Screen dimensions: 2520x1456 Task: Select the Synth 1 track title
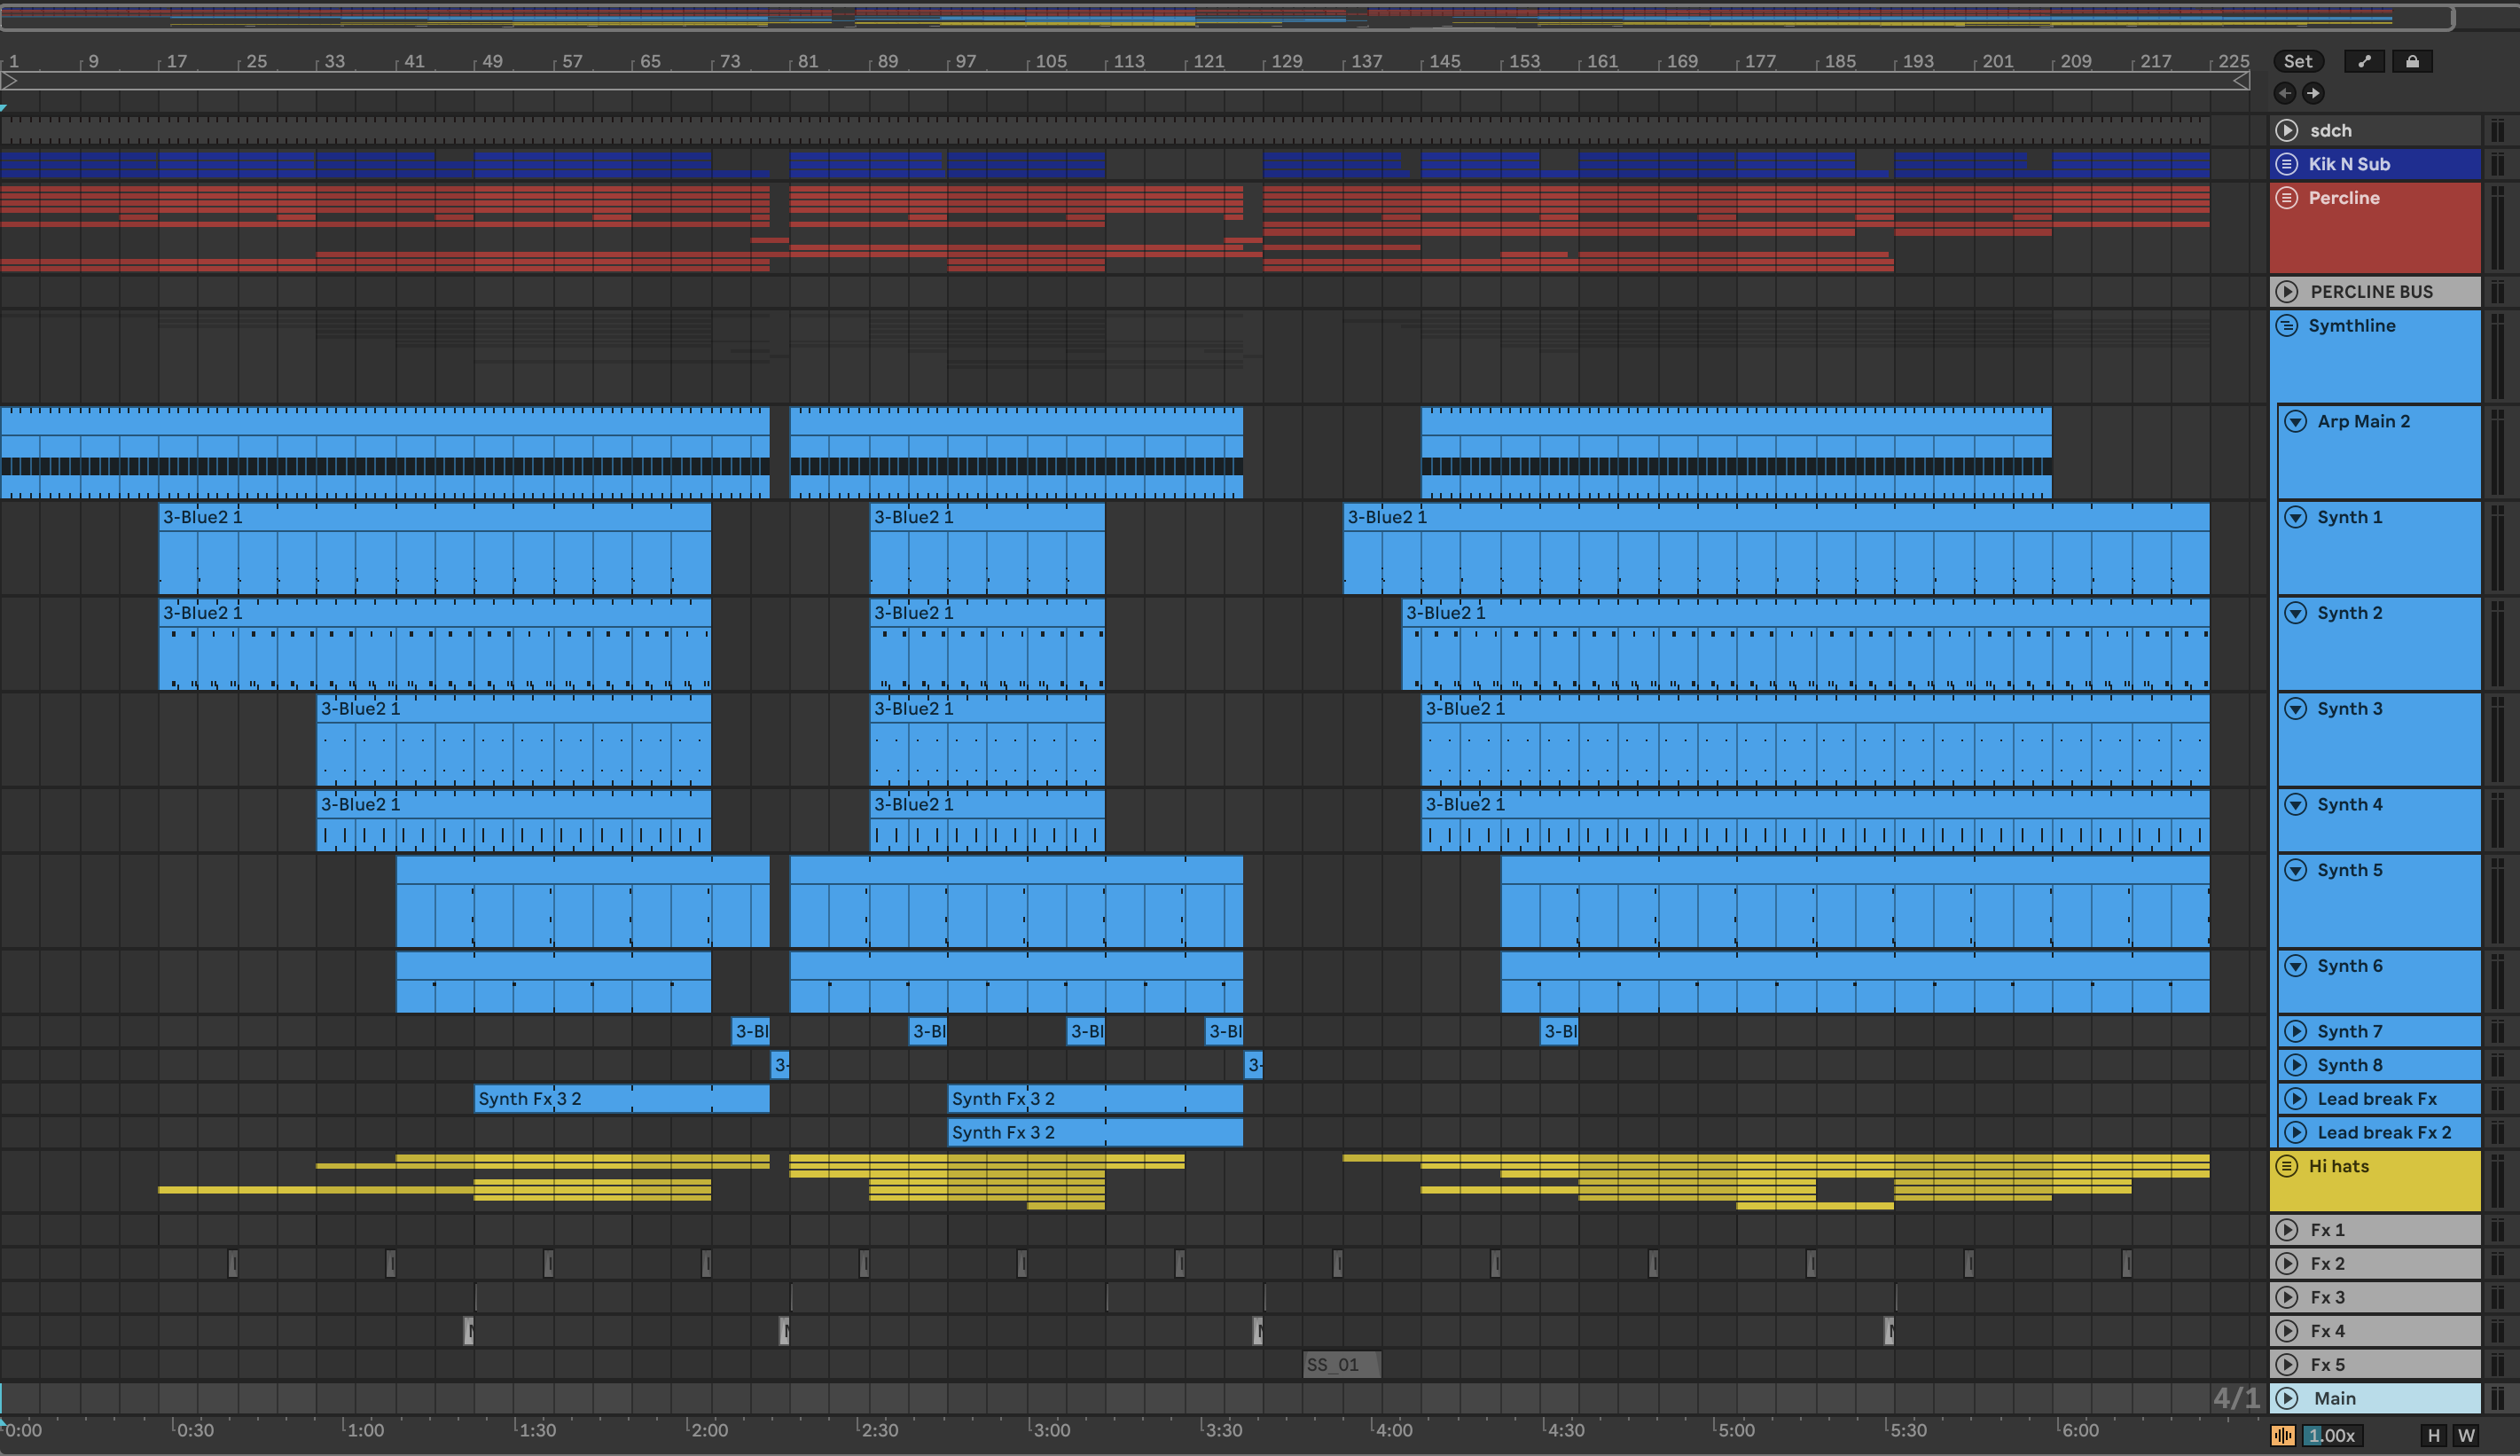(x=2350, y=517)
